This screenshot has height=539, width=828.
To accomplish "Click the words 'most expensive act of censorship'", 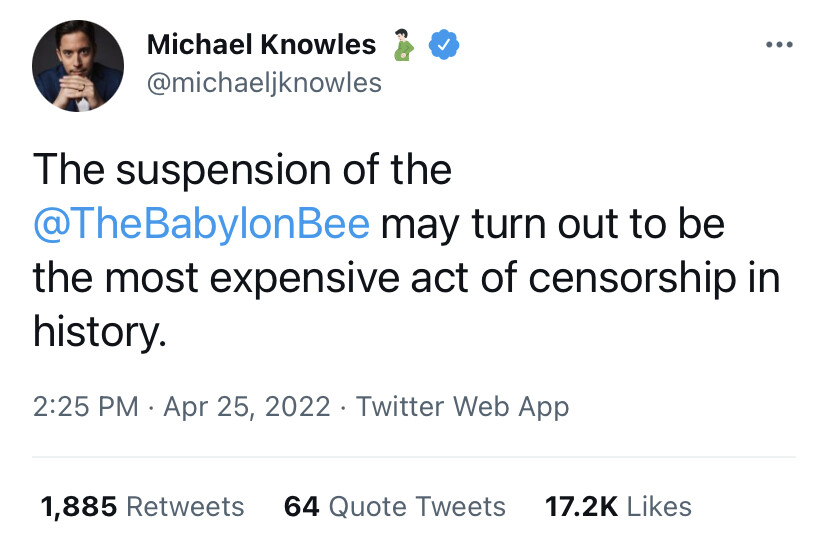I will pyautogui.click(x=421, y=278).
